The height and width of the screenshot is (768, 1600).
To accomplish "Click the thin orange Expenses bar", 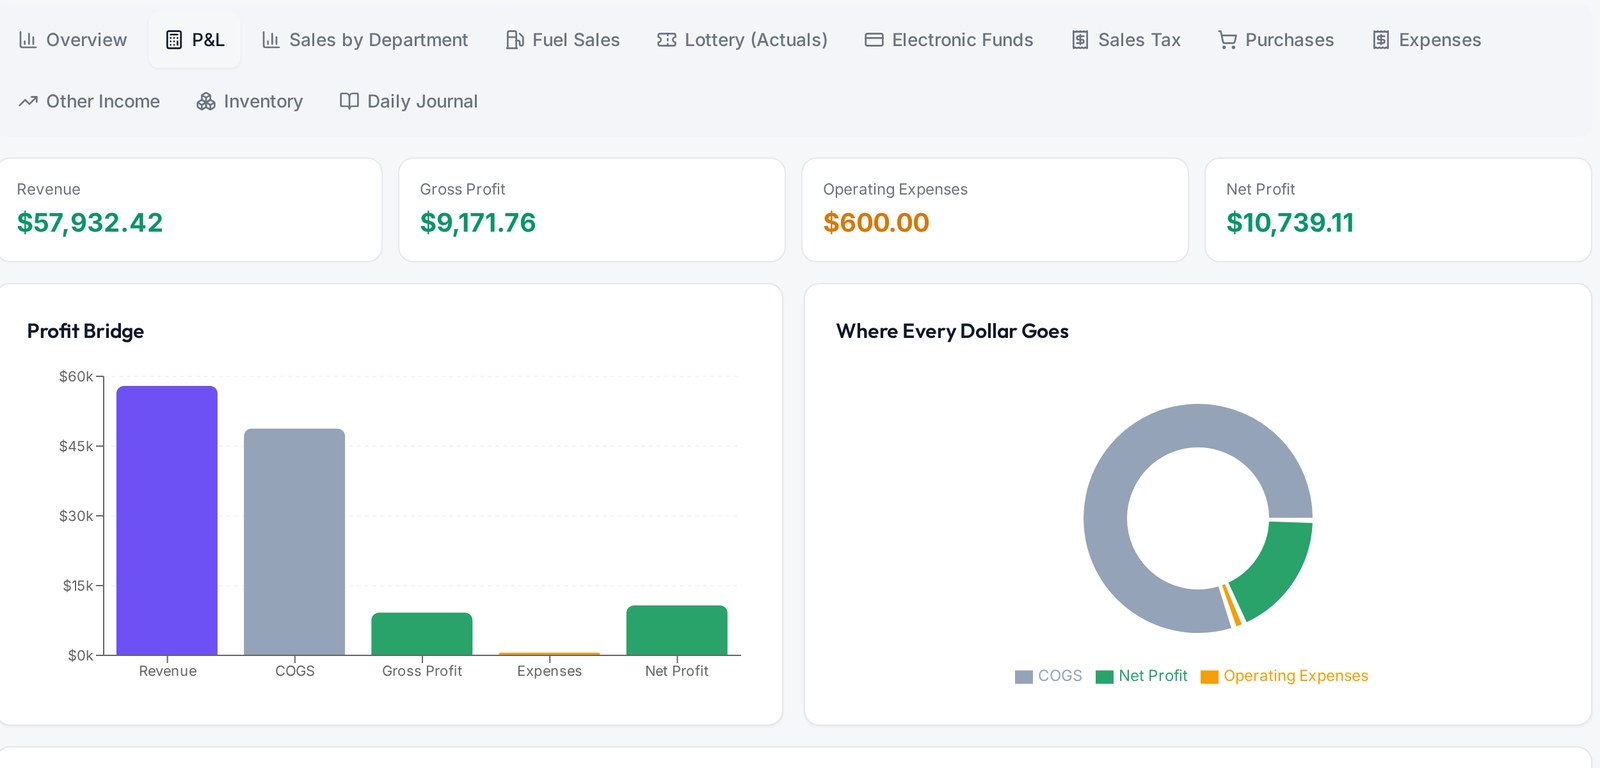I will 549,654.
